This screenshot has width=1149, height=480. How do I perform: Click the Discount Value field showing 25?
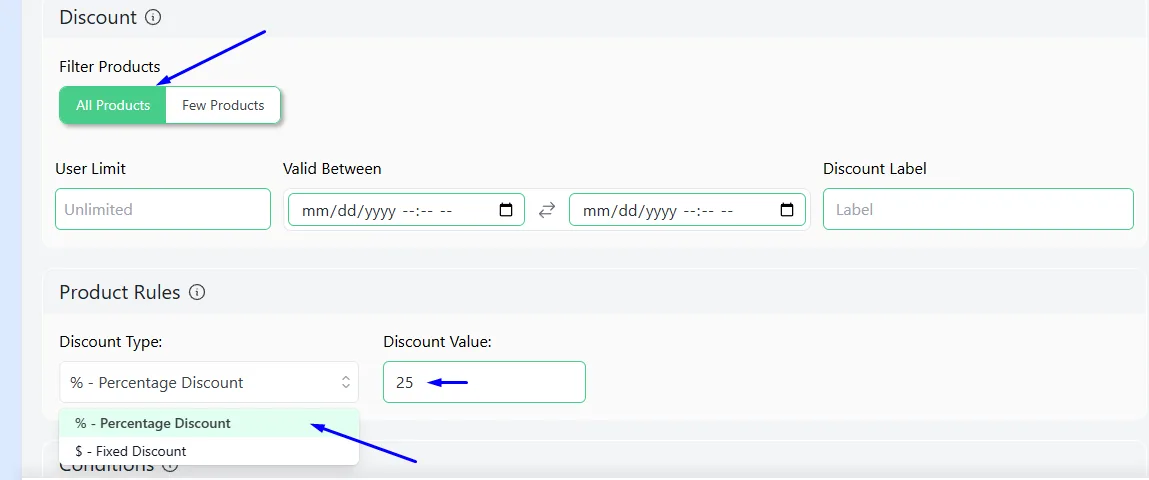coord(484,382)
